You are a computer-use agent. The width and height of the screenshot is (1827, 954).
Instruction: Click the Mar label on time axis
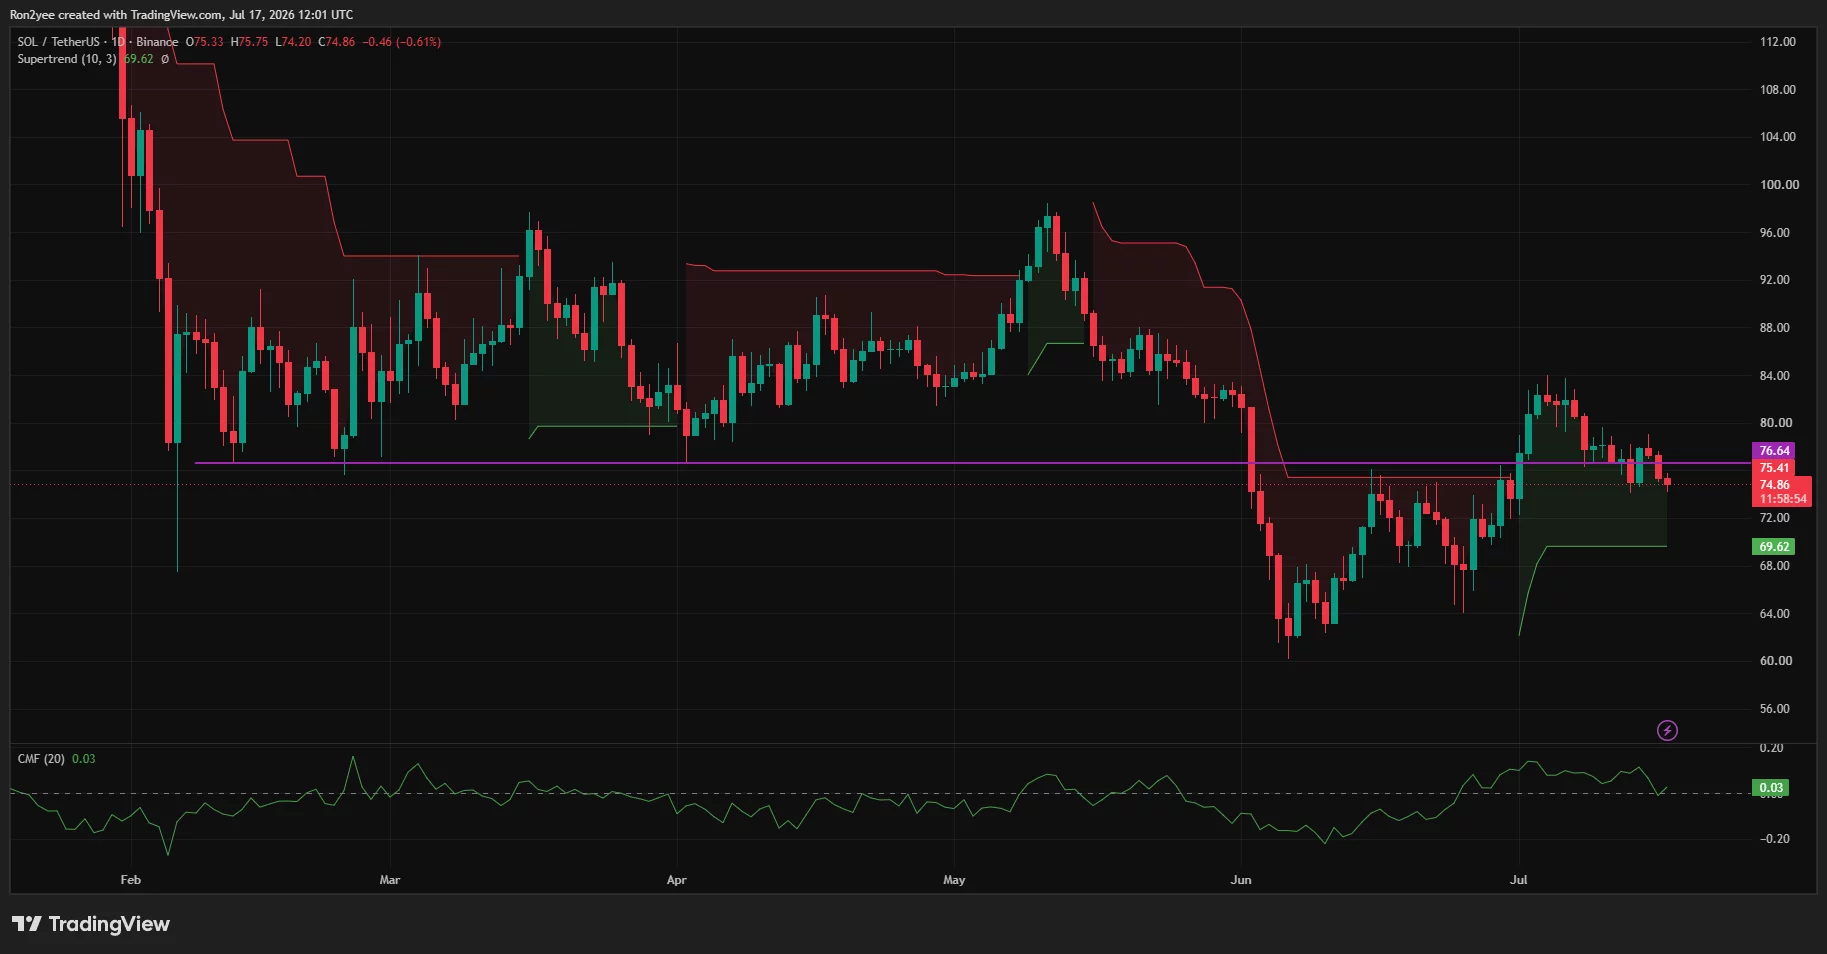coord(390,880)
